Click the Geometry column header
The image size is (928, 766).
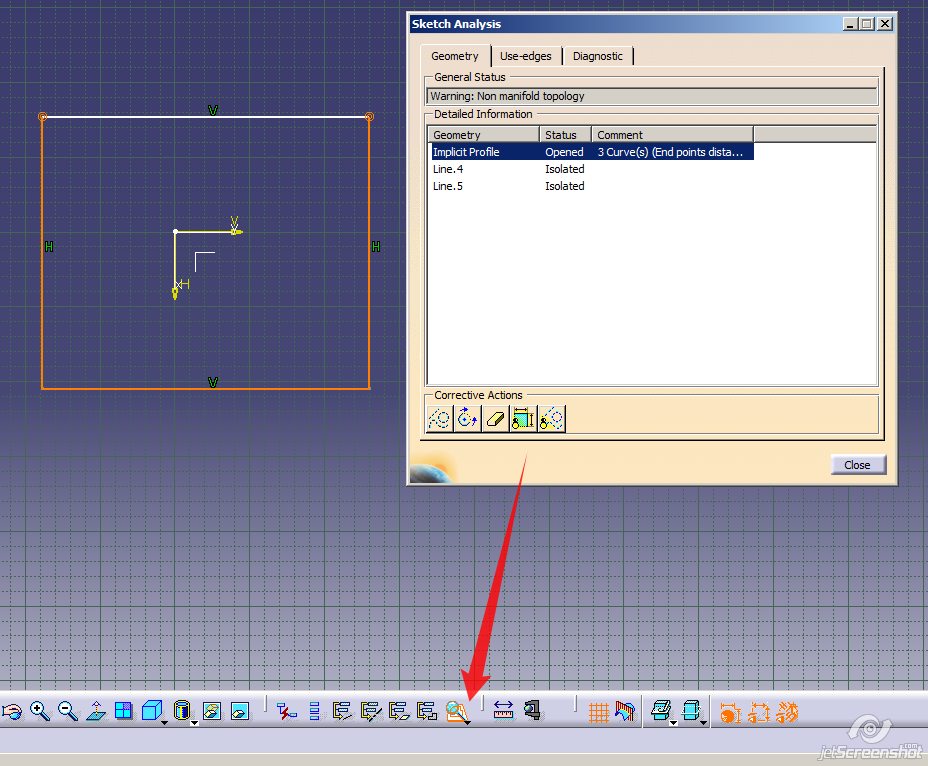(484, 134)
